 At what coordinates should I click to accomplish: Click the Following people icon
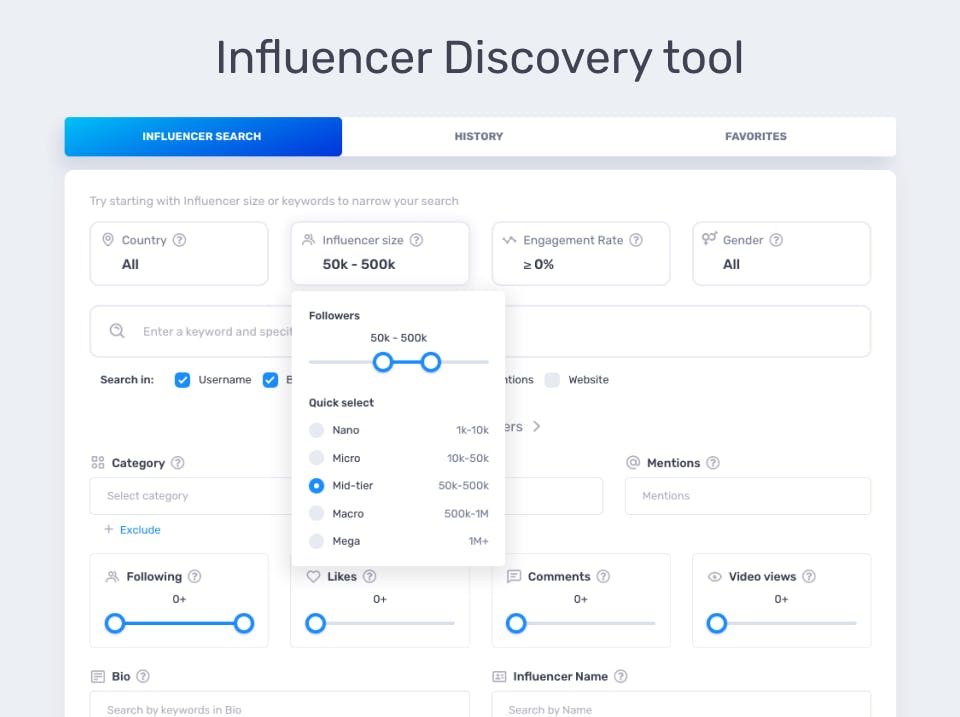[x=113, y=576]
